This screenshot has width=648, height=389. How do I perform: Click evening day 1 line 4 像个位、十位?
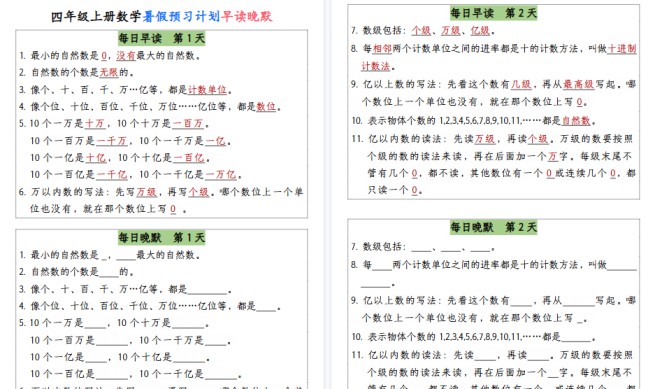click(150, 306)
